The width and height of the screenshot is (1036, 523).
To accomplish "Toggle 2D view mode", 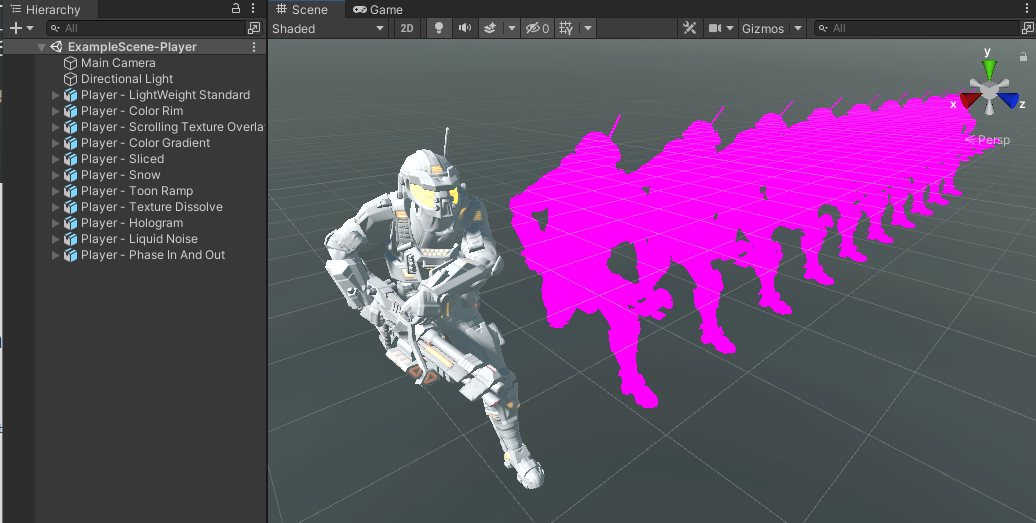I will pos(407,28).
